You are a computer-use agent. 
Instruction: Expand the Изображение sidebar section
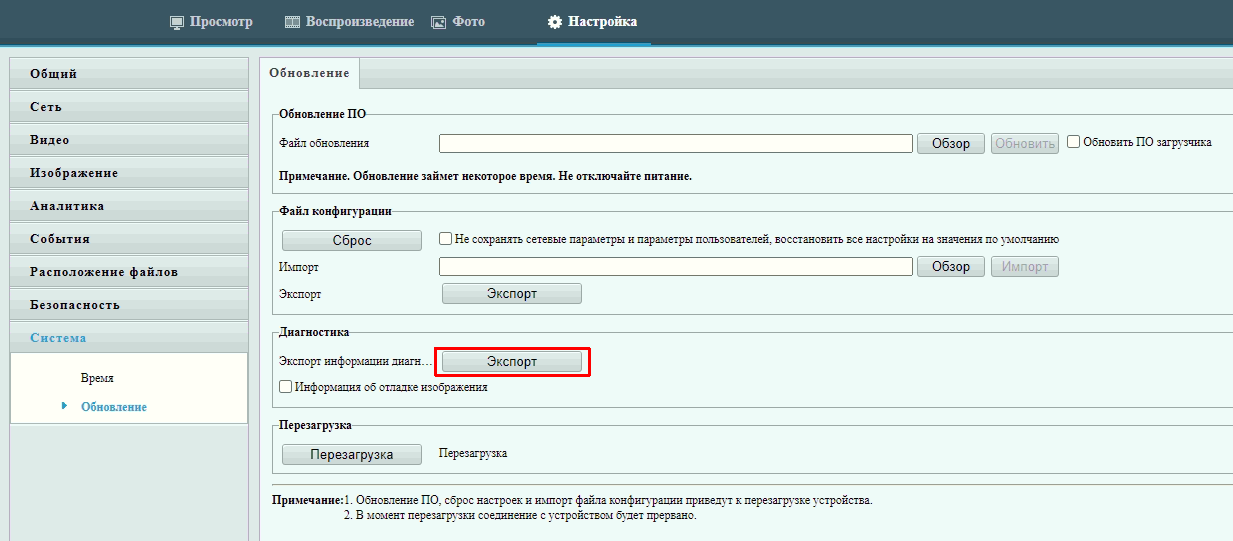pyautogui.click(x=129, y=173)
